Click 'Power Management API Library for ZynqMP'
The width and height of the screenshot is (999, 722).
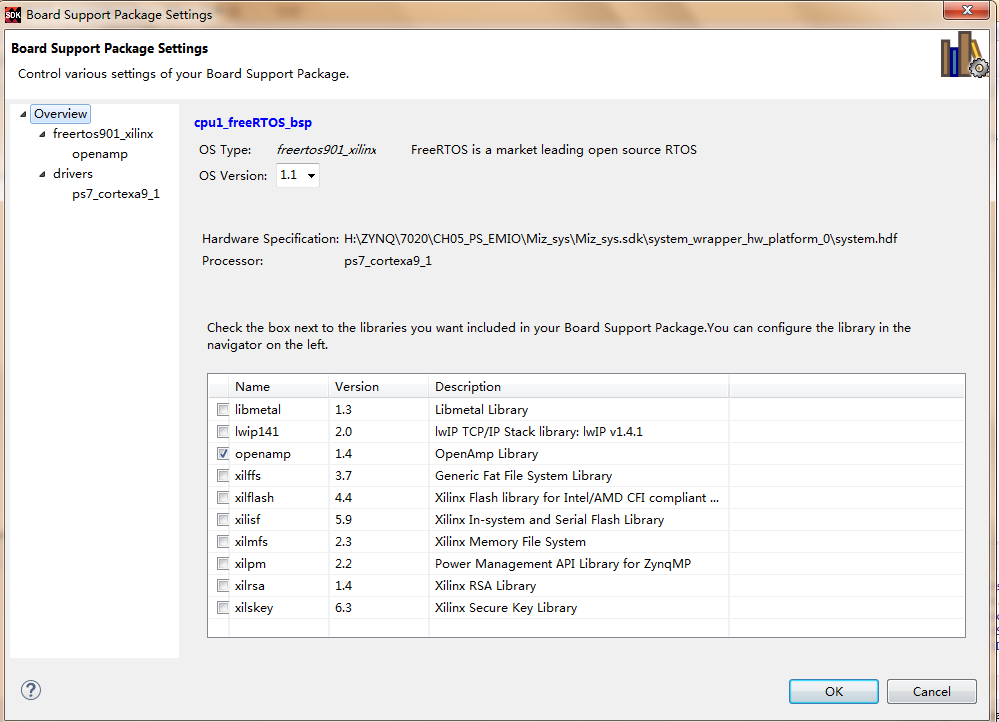pos(563,564)
